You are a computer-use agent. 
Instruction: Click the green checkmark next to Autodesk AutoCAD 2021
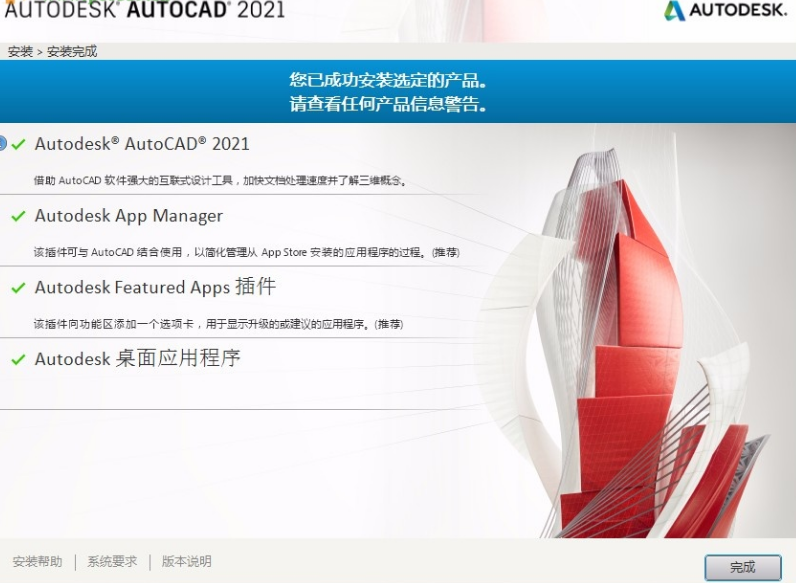(x=18, y=144)
